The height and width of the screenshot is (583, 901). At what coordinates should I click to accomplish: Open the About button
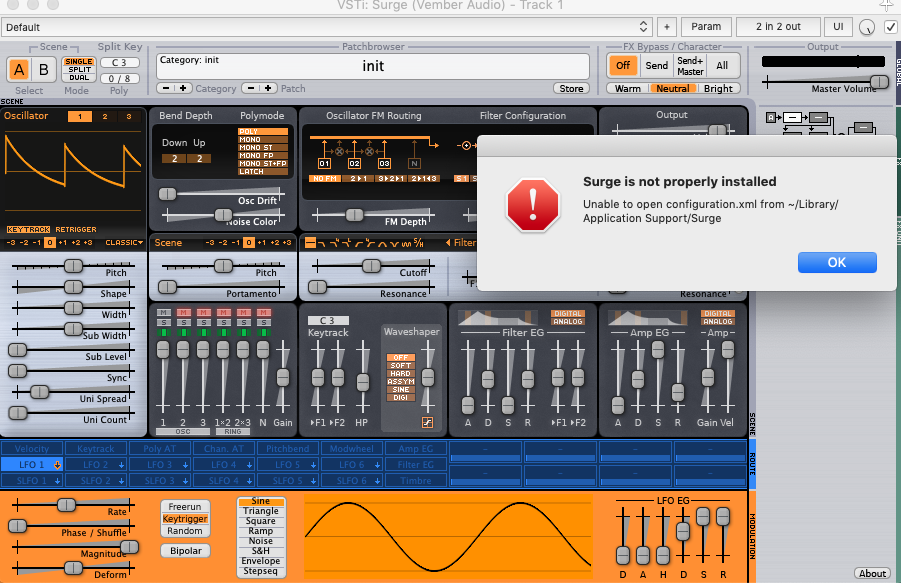(872, 573)
